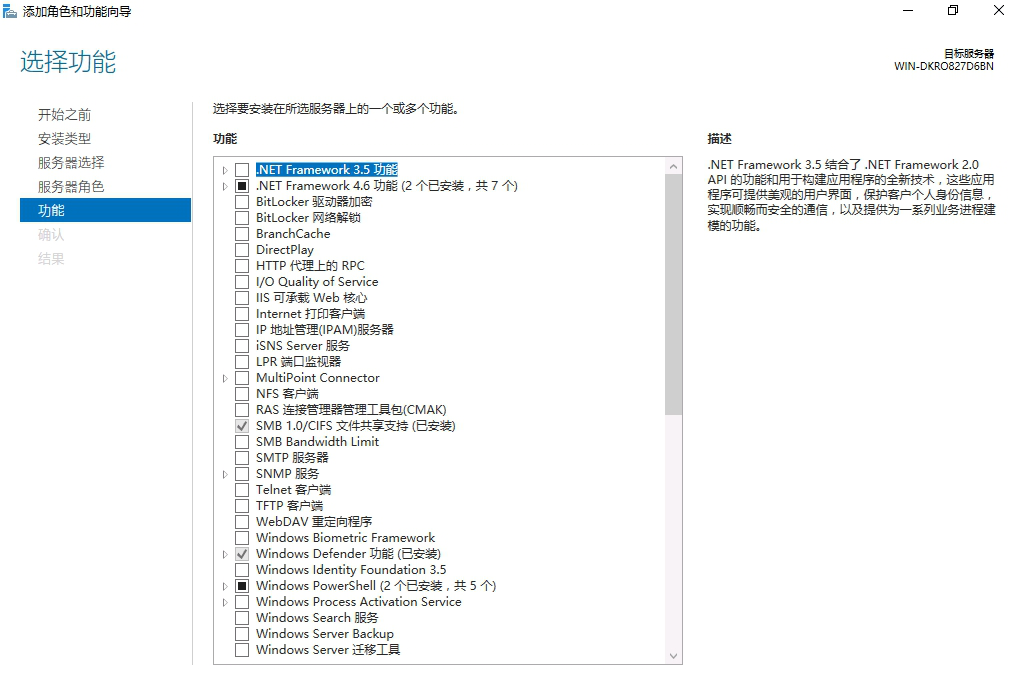The height and width of the screenshot is (695, 1024).
Task: Check Windows Process Activation Service checkbox
Action: (242, 602)
